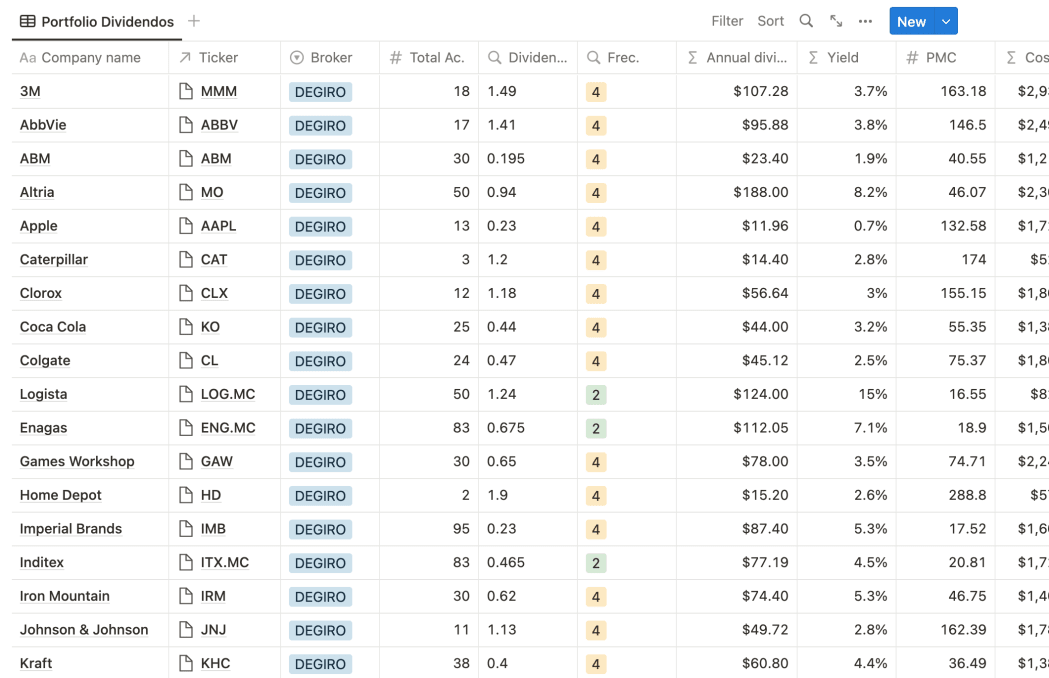
Task: Open the three-dot more options menu
Action: [x=865, y=21]
